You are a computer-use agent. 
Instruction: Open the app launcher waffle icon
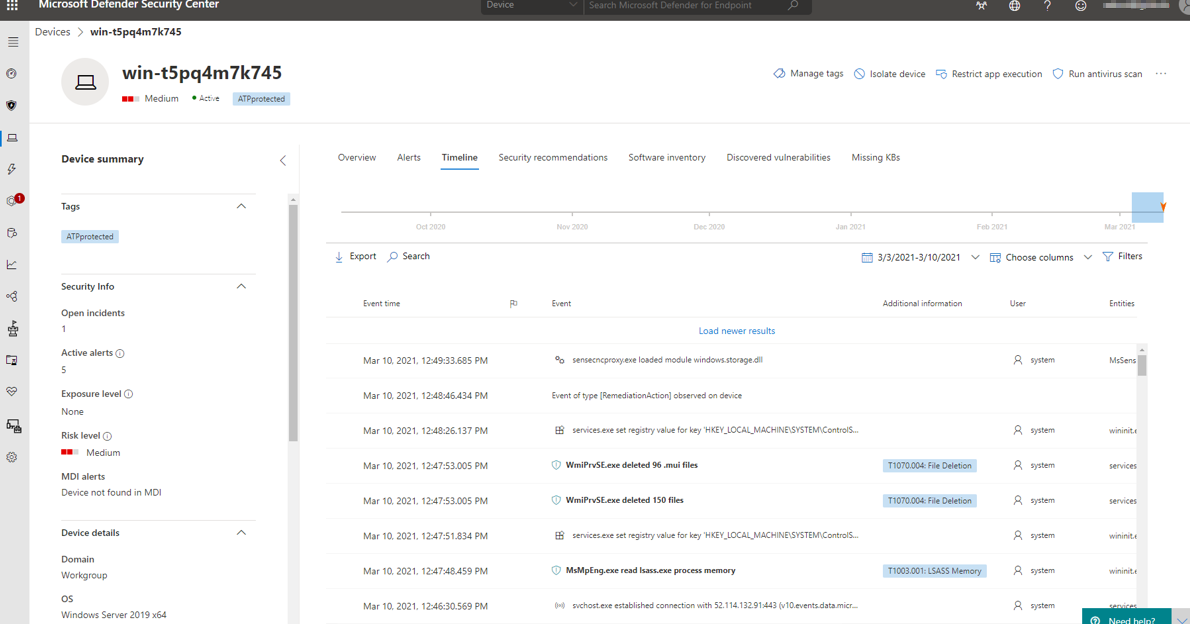(x=12, y=5)
